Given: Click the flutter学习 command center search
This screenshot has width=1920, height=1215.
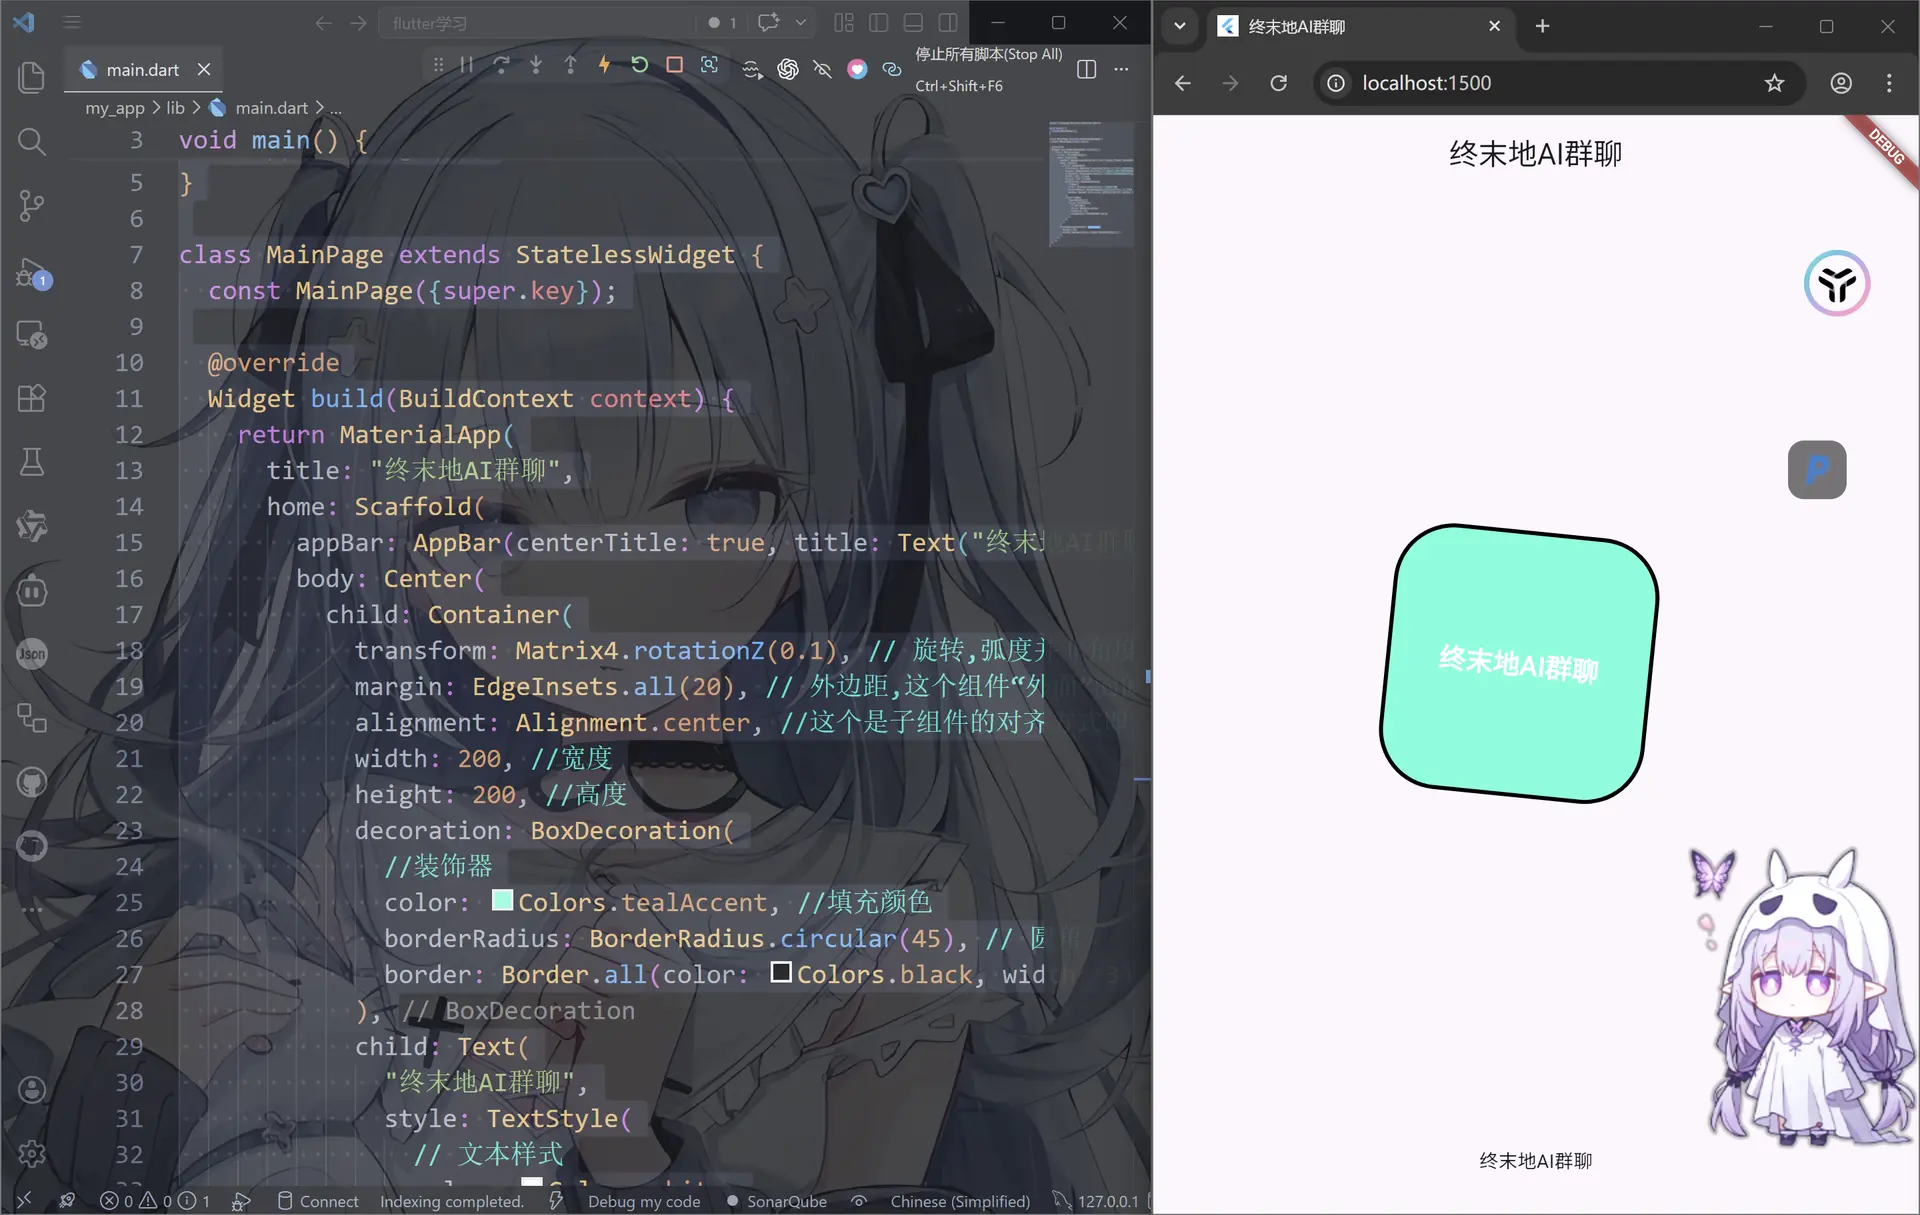Looking at the screenshot, I should pyautogui.click(x=538, y=22).
